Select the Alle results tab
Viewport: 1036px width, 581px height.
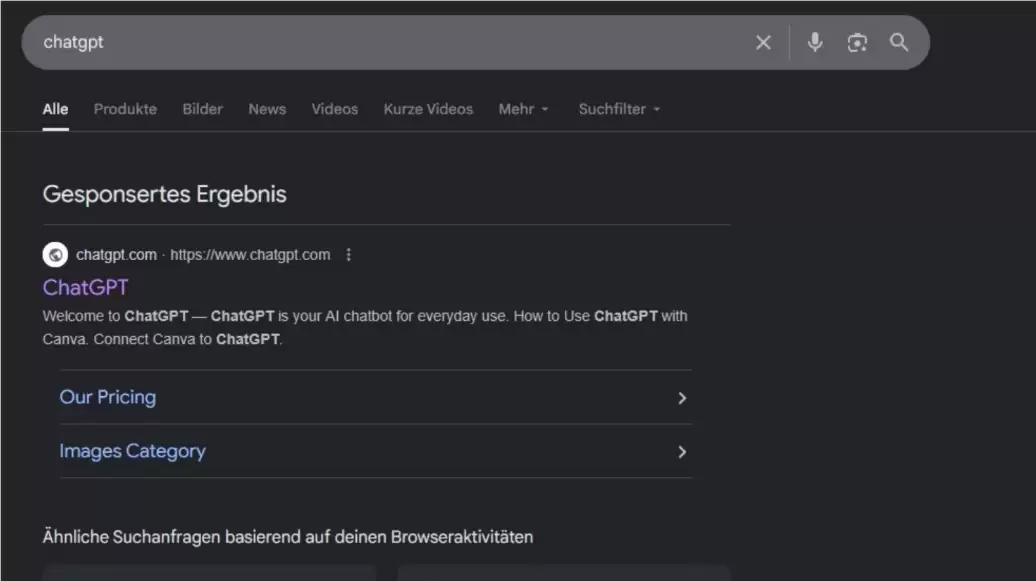[56, 109]
